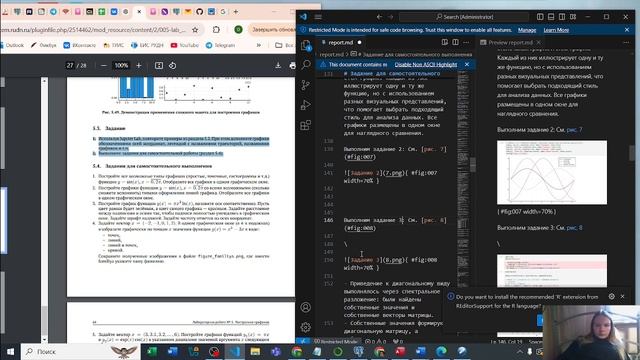Click the 100% zoom field in PDF viewer
This screenshot has height=360, width=640.
[x=121, y=65]
